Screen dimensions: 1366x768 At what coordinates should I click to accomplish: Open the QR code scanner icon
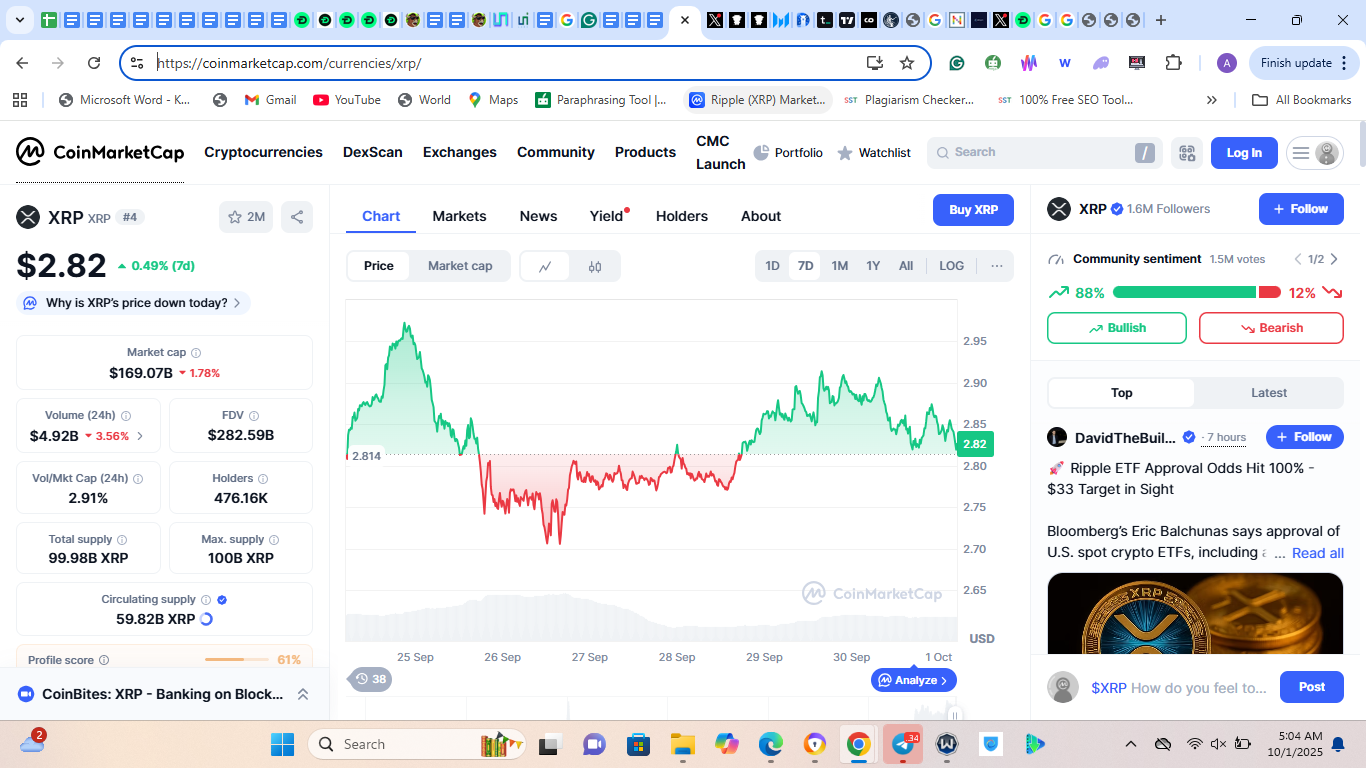pyautogui.click(x=1187, y=153)
